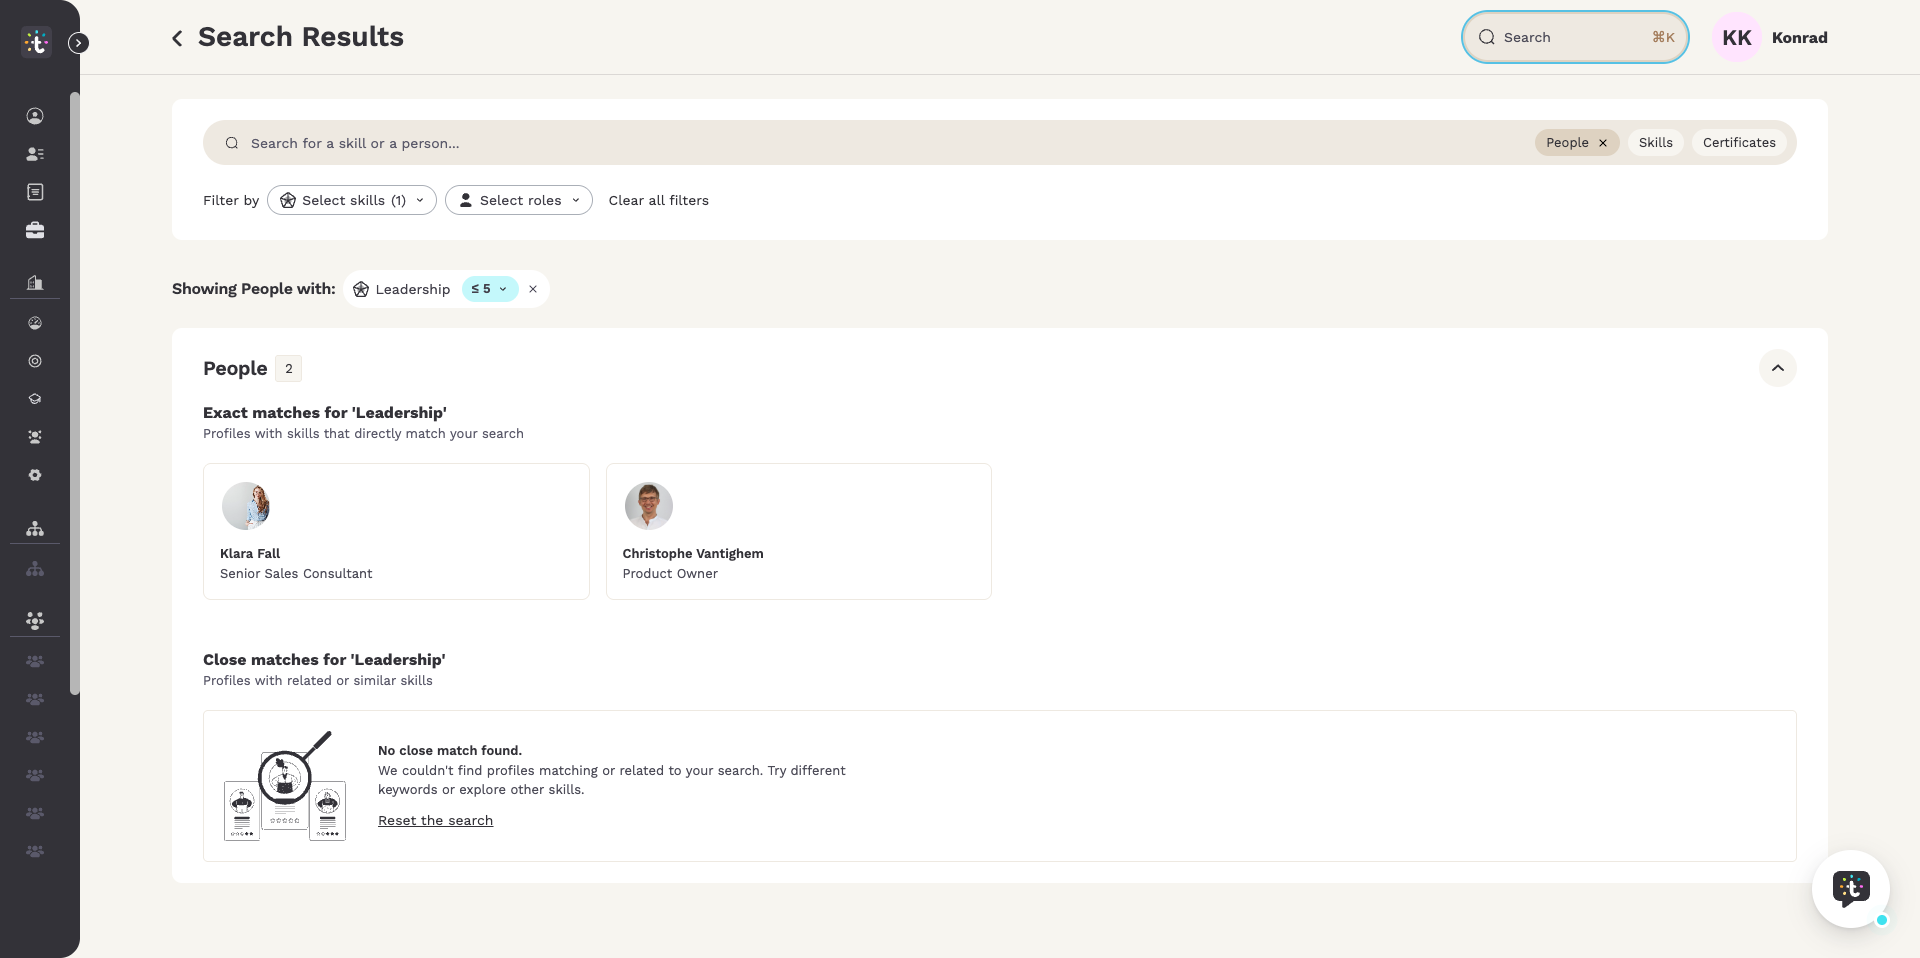Image resolution: width=1920 pixels, height=958 pixels.
Task: Click the name Christophe Vantighem
Action: pos(693,553)
